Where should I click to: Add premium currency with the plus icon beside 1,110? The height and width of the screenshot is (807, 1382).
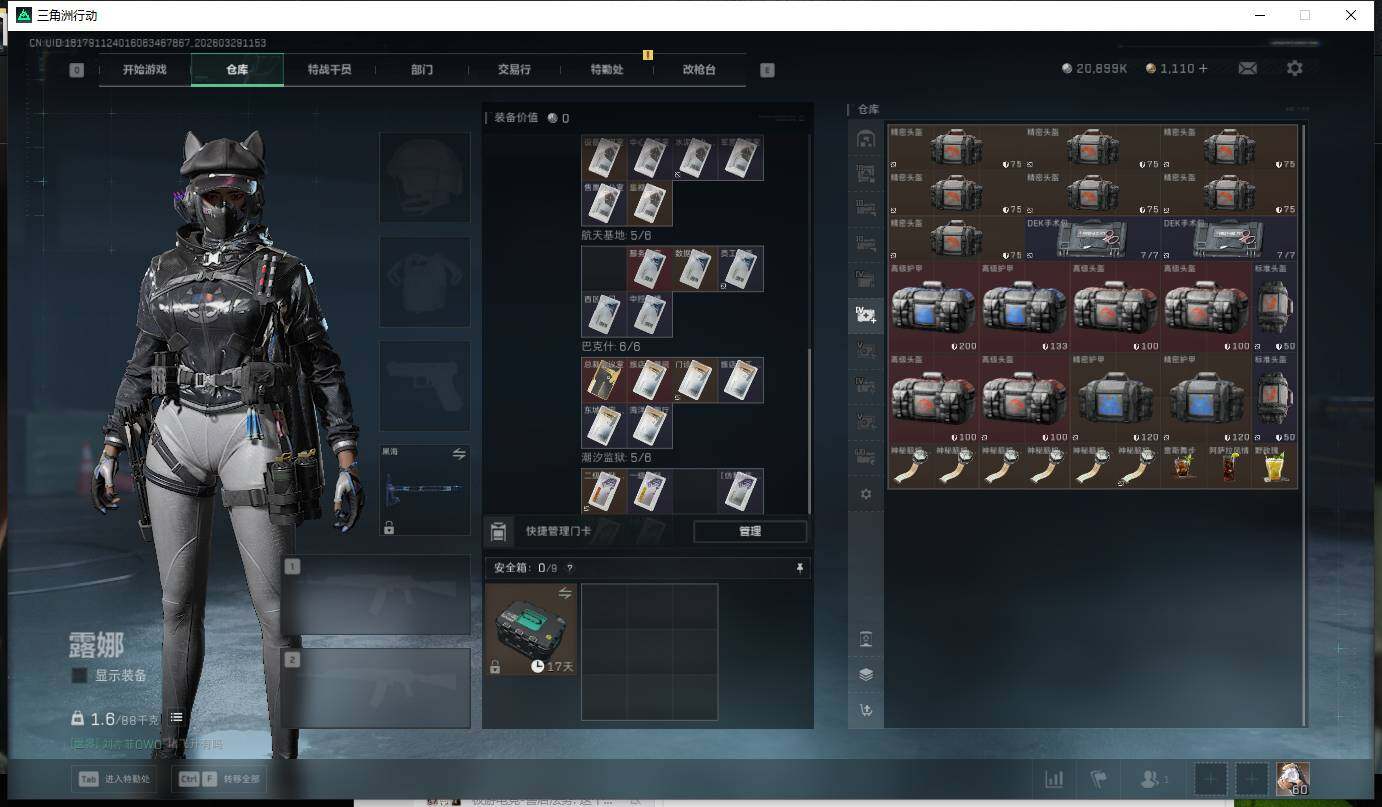[x=1202, y=69]
